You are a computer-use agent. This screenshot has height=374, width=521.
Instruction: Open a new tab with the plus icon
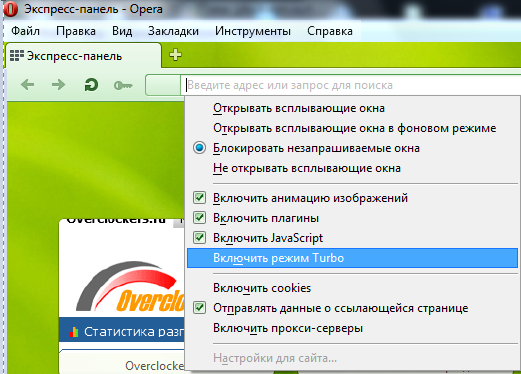point(175,55)
